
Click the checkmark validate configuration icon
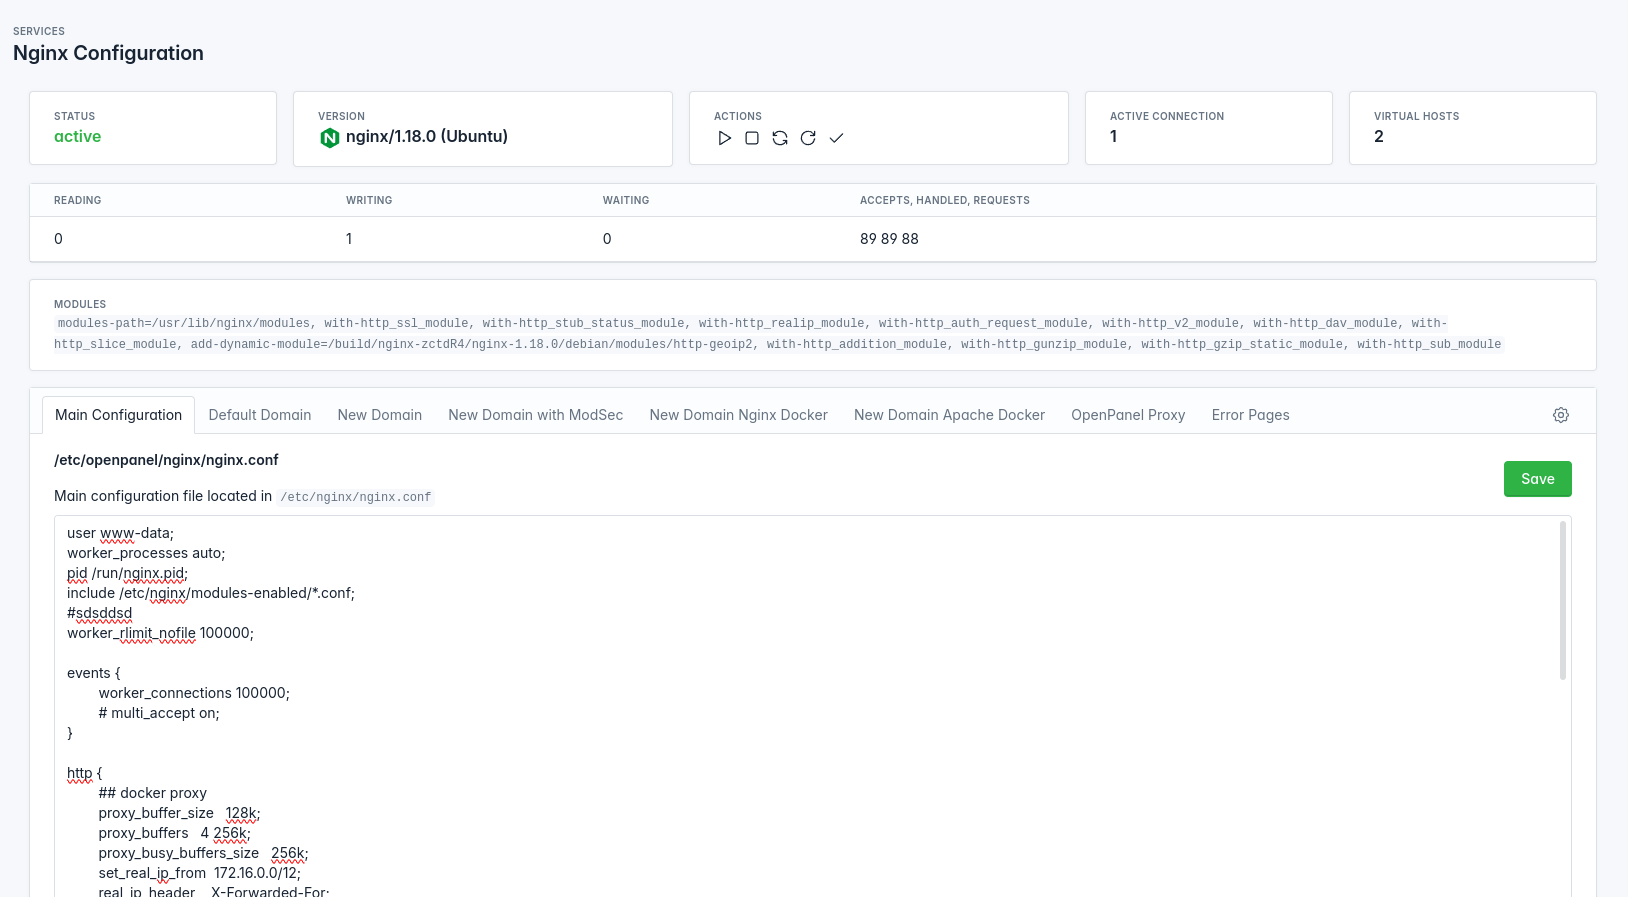point(836,138)
